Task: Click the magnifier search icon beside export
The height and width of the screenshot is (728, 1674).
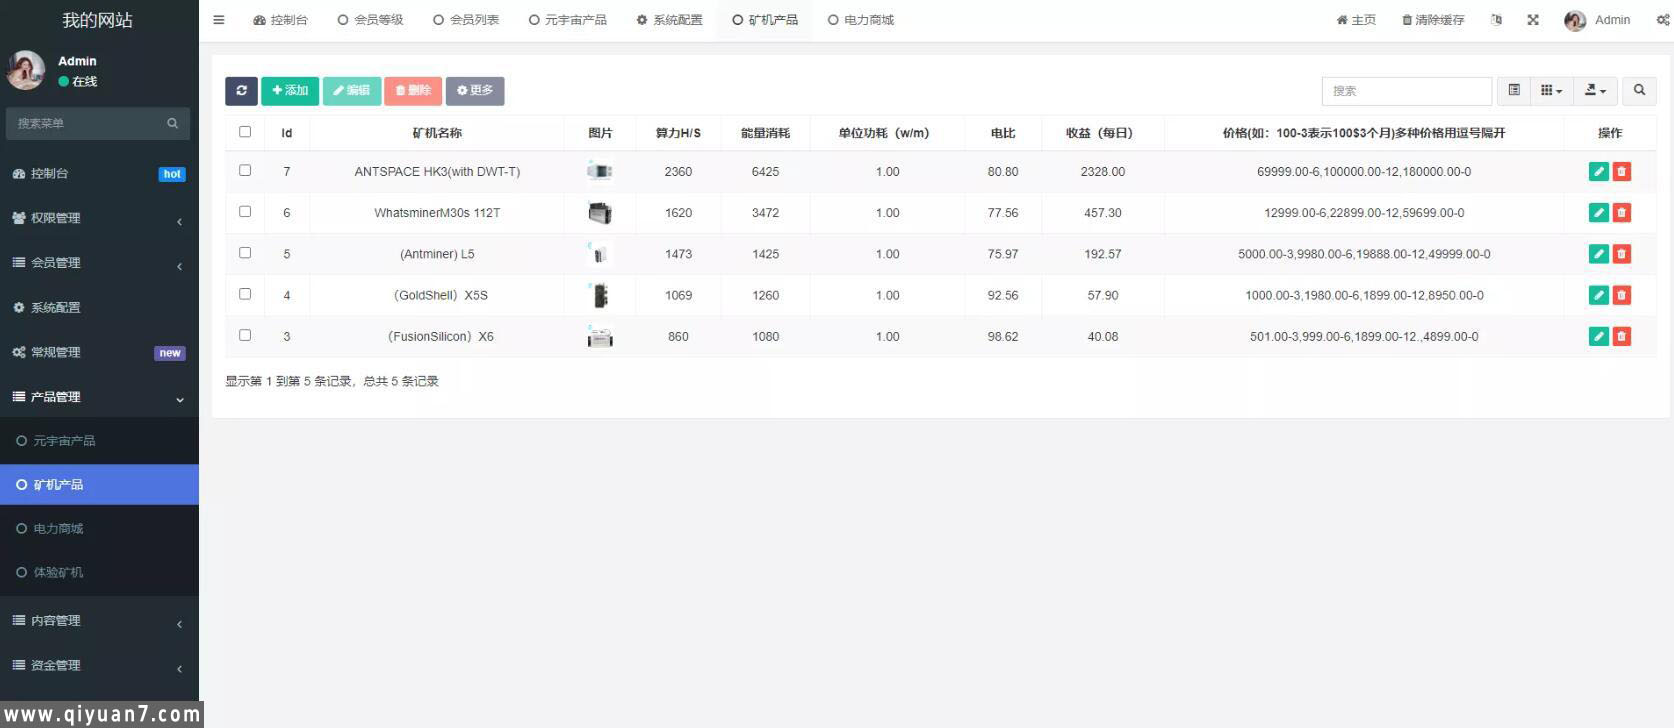Action: pyautogui.click(x=1639, y=91)
